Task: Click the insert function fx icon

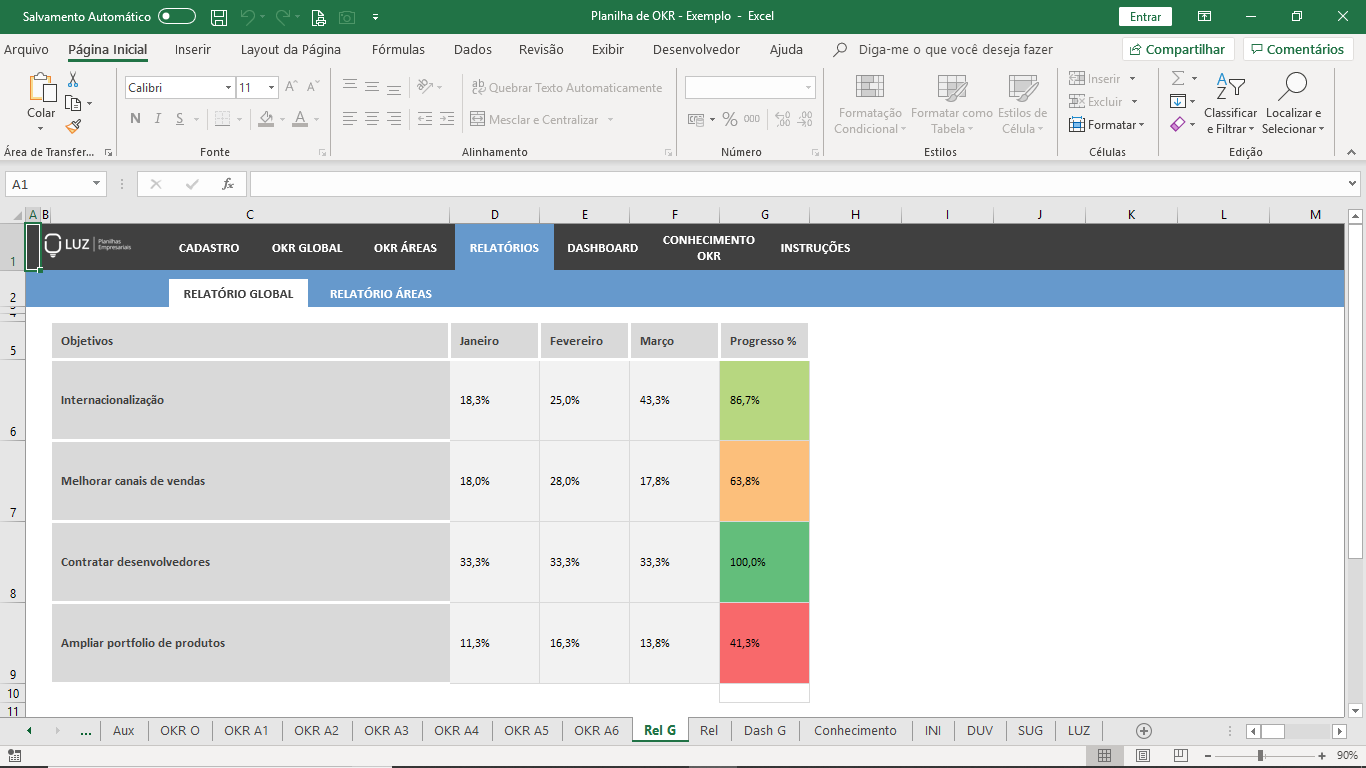Action: [228, 184]
